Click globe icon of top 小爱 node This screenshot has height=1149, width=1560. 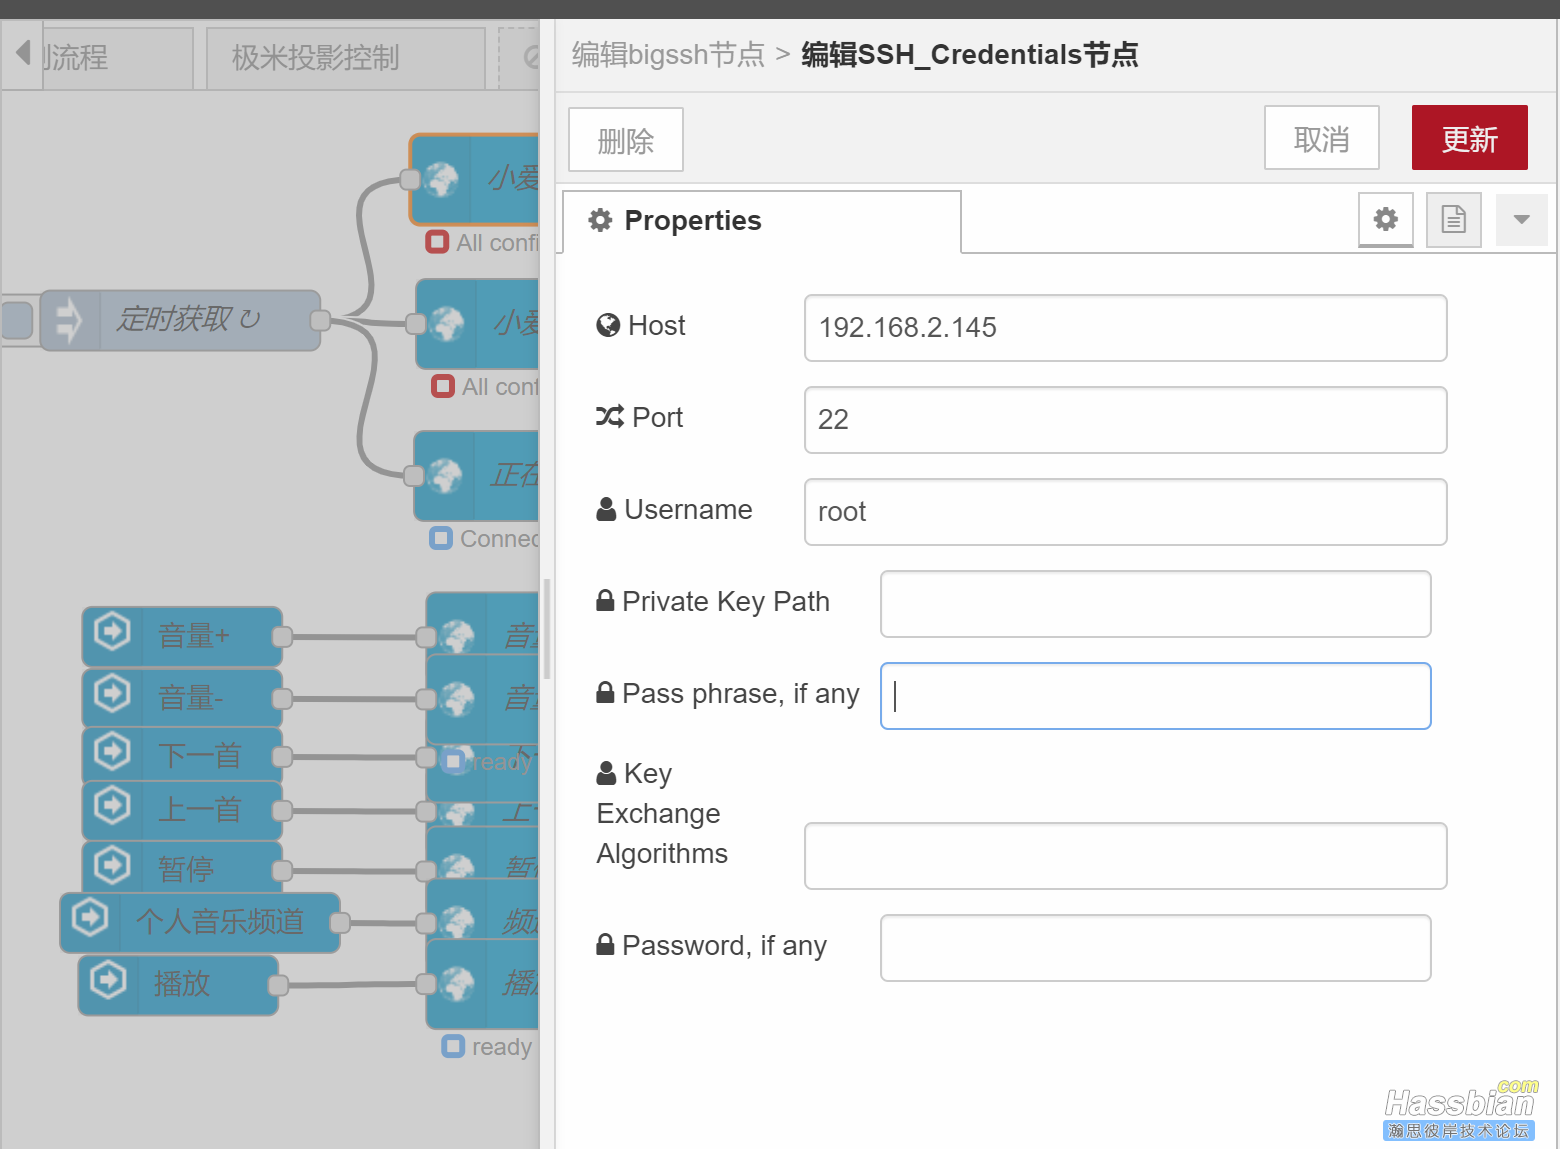coord(441,180)
